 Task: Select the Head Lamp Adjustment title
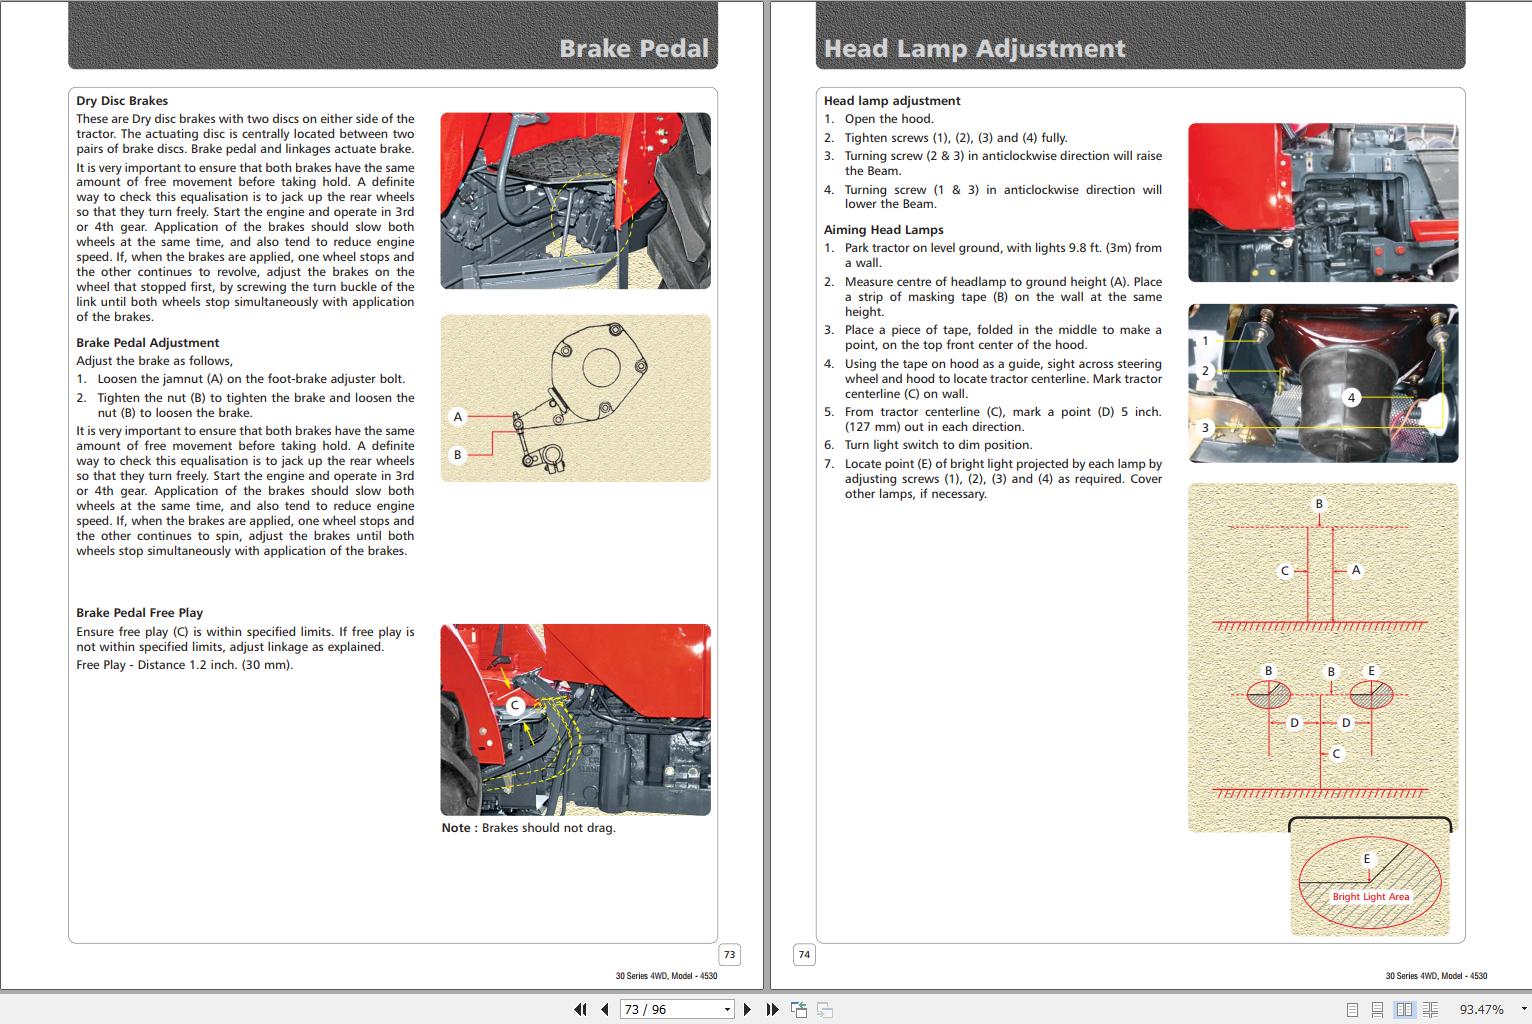[974, 48]
